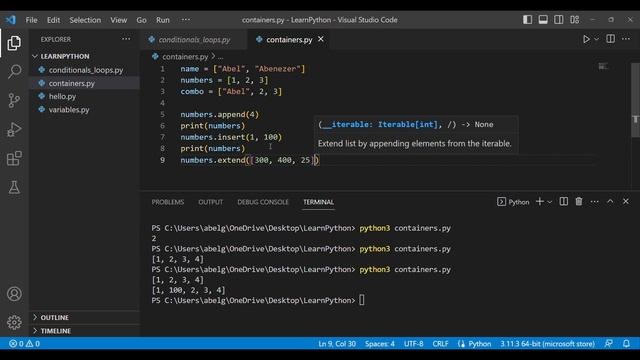Change UTF-8 encoding in status bar
The height and width of the screenshot is (360, 640).
pyautogui.click(x=413, y=344)
